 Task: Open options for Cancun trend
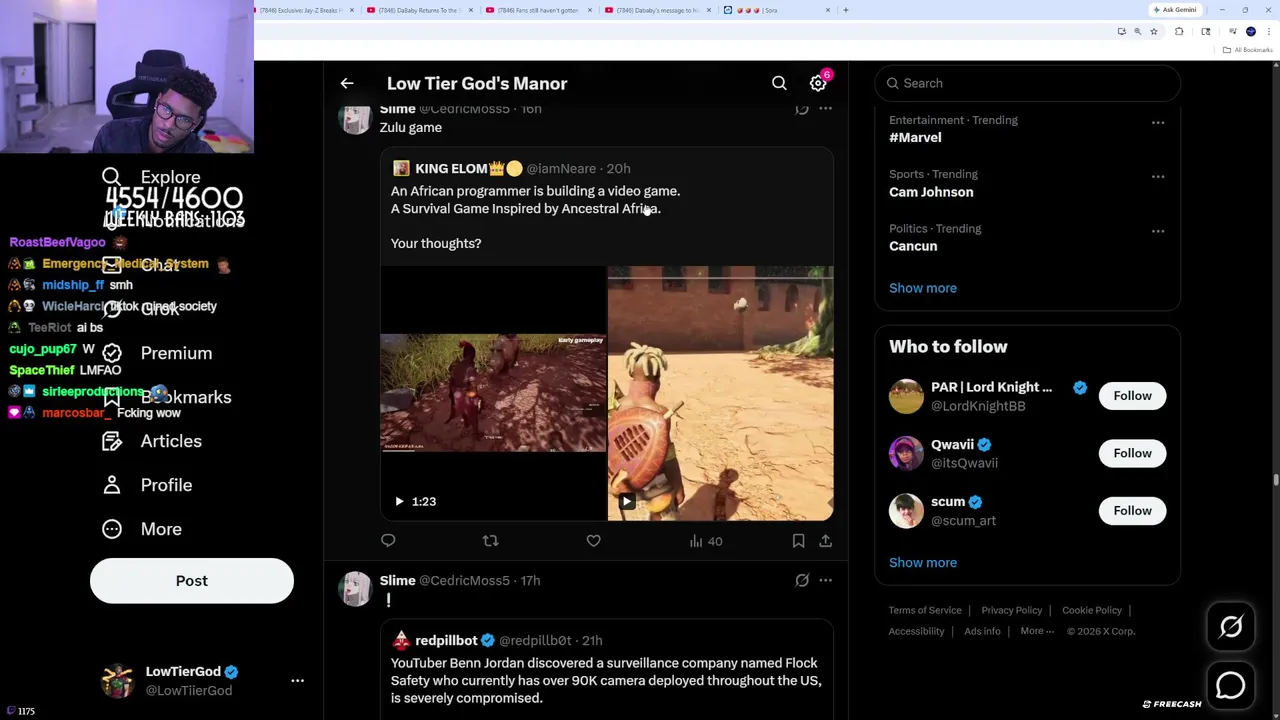coord(1158,231)
